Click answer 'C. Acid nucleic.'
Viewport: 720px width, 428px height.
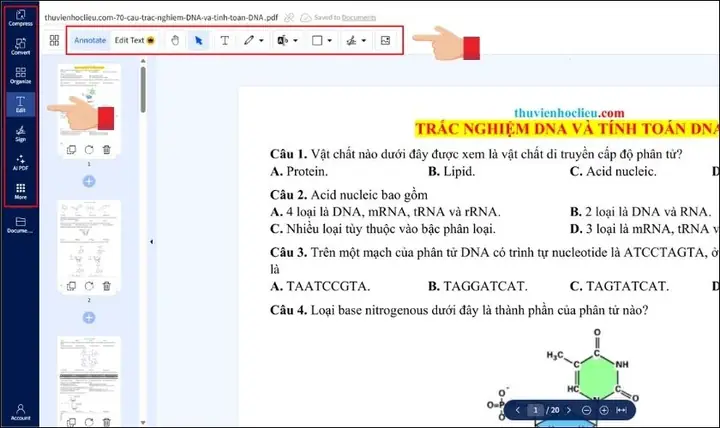tap(613, 171)
